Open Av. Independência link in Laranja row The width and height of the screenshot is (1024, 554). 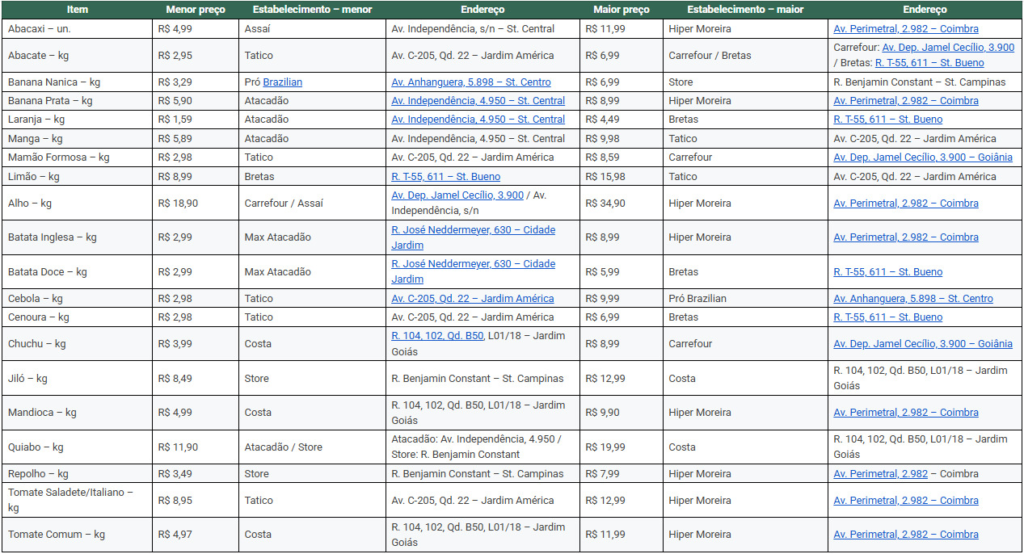[x=478, y=120]
